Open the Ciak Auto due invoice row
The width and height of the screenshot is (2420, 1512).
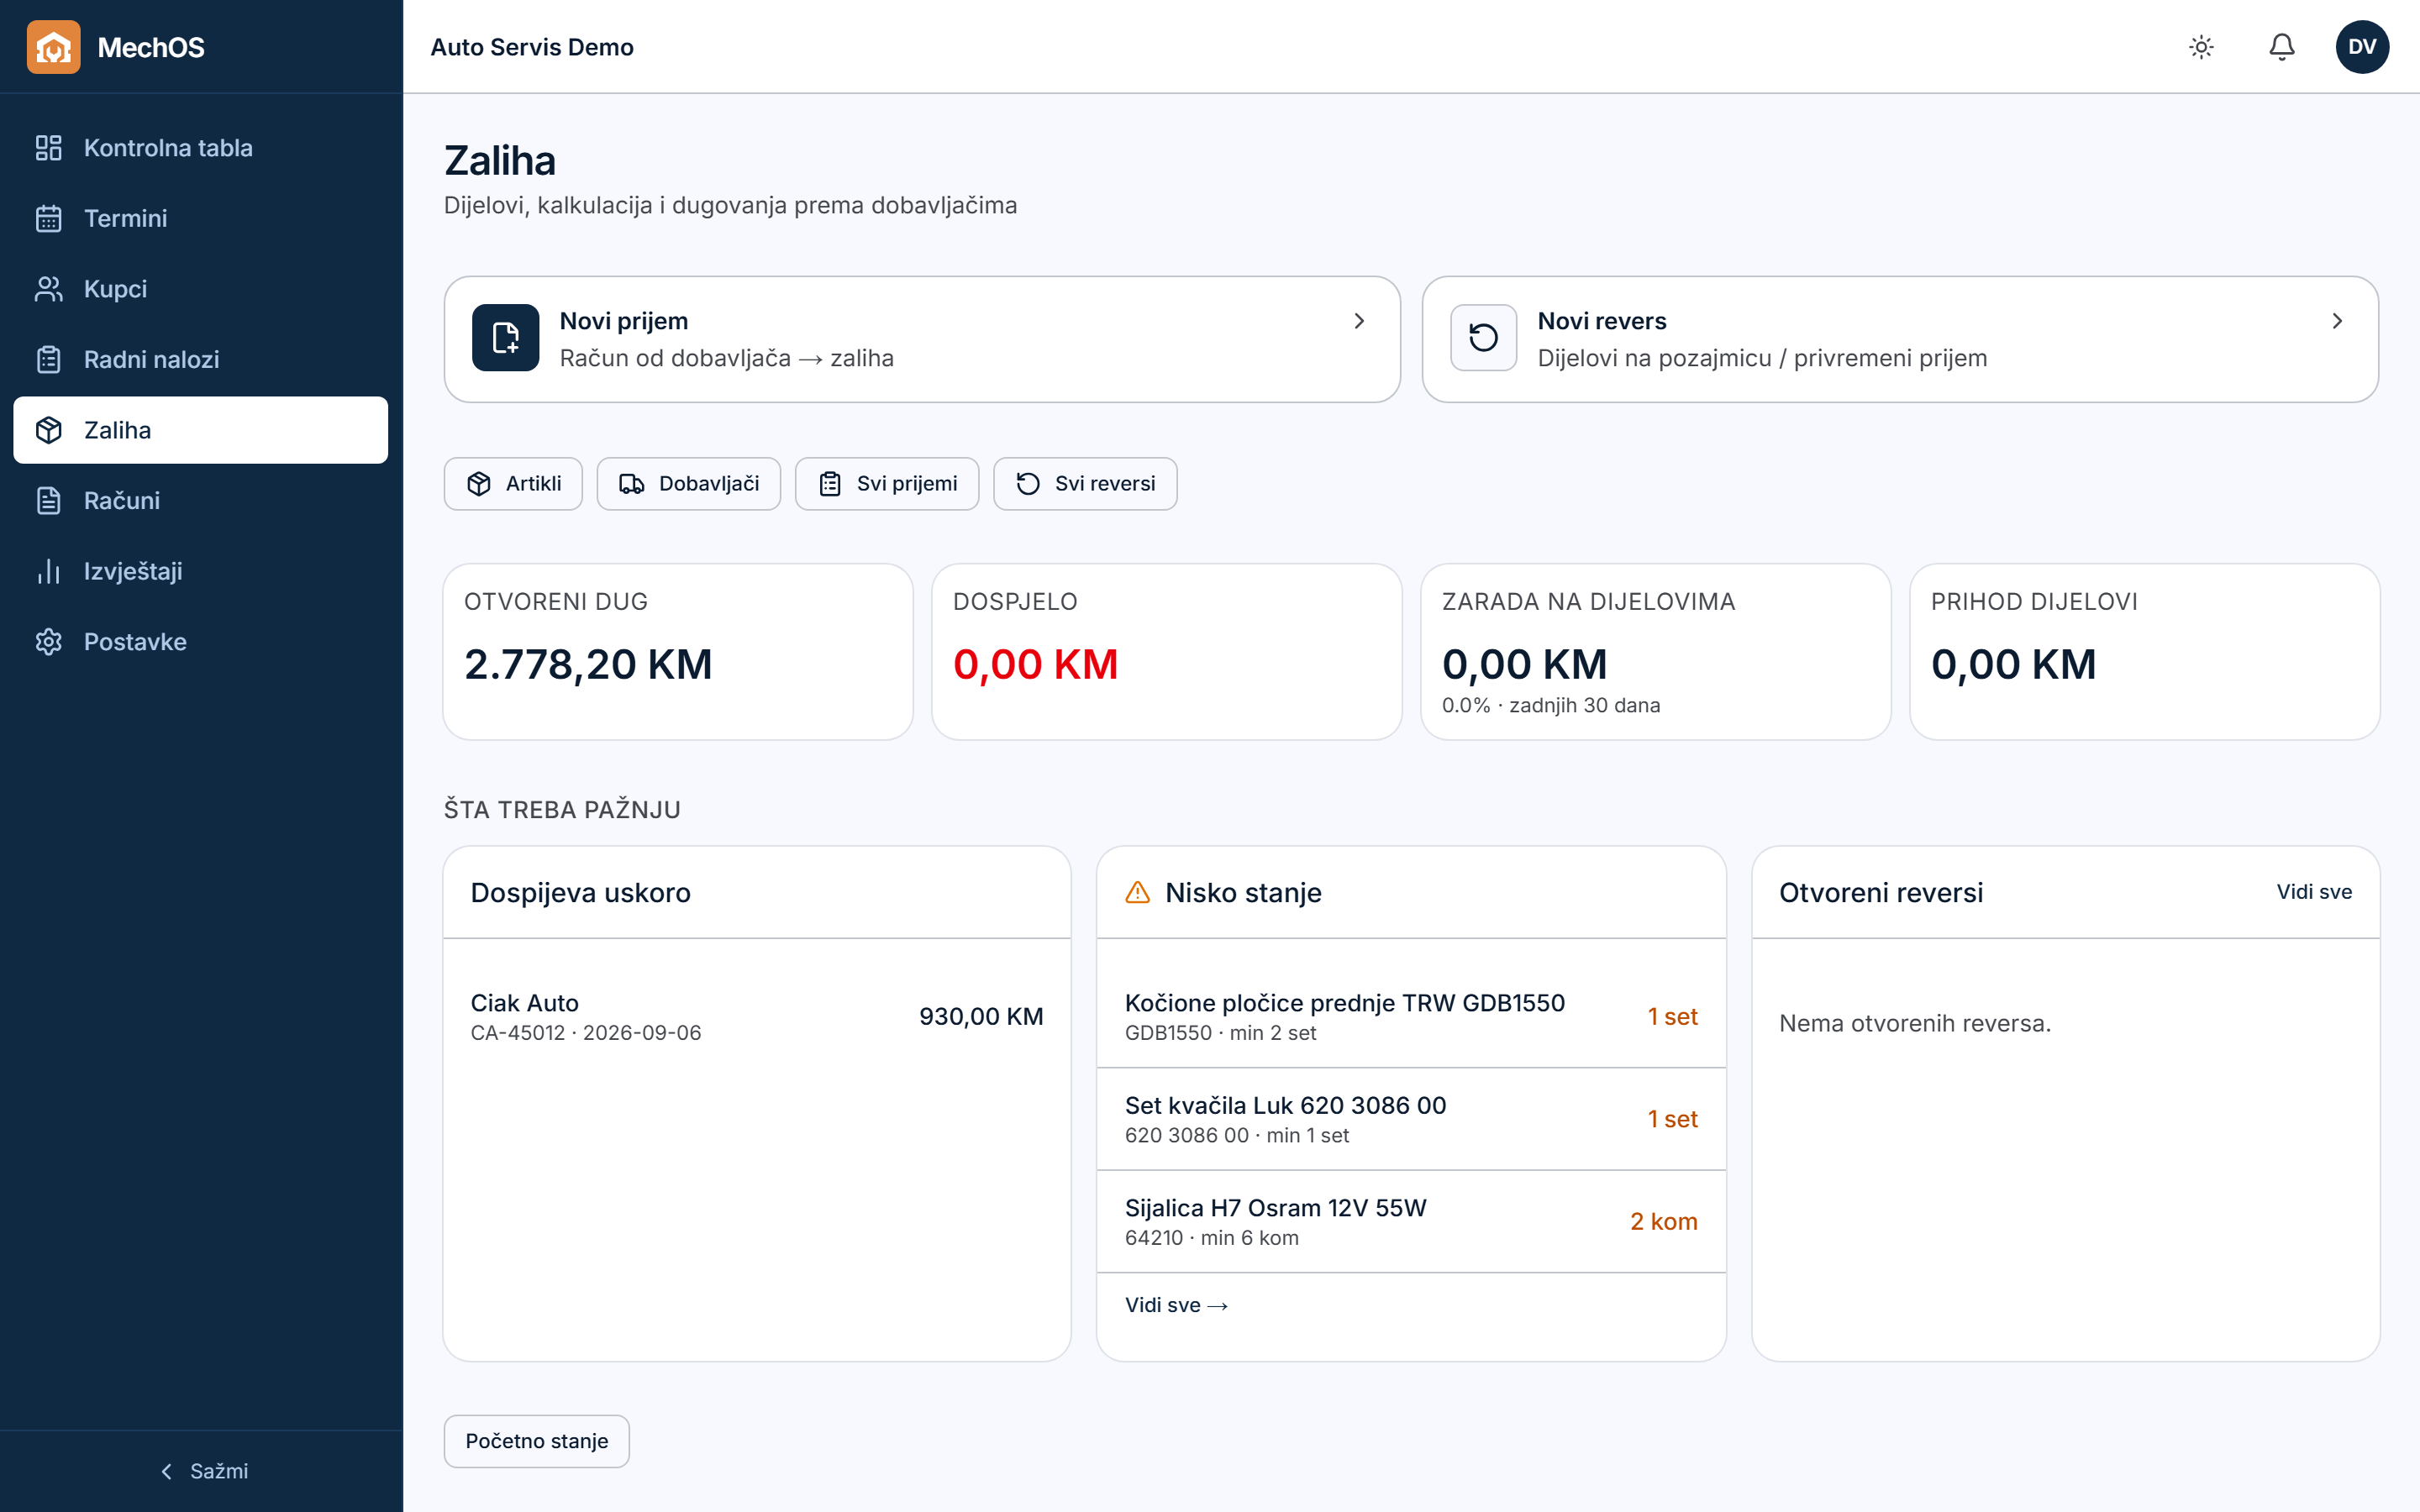point(757,1017)
